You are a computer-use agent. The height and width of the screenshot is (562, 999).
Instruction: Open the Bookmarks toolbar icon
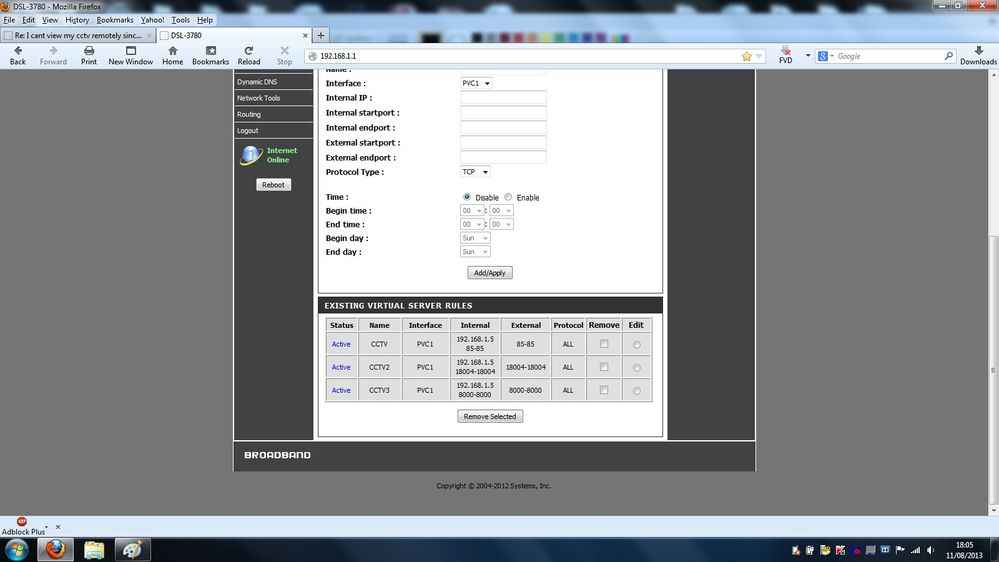(210, 51)
